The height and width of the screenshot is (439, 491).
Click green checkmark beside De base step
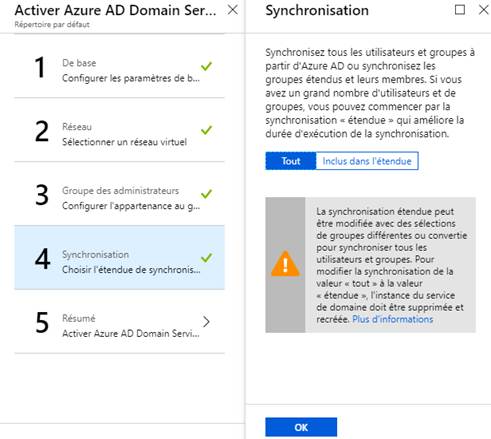(x=206, y=66)
